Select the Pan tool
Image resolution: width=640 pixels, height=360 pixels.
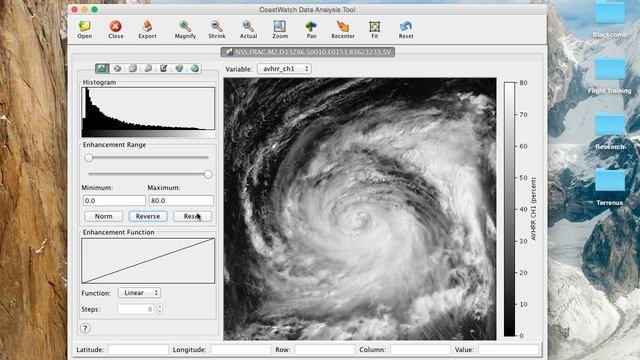coord(311,29)
